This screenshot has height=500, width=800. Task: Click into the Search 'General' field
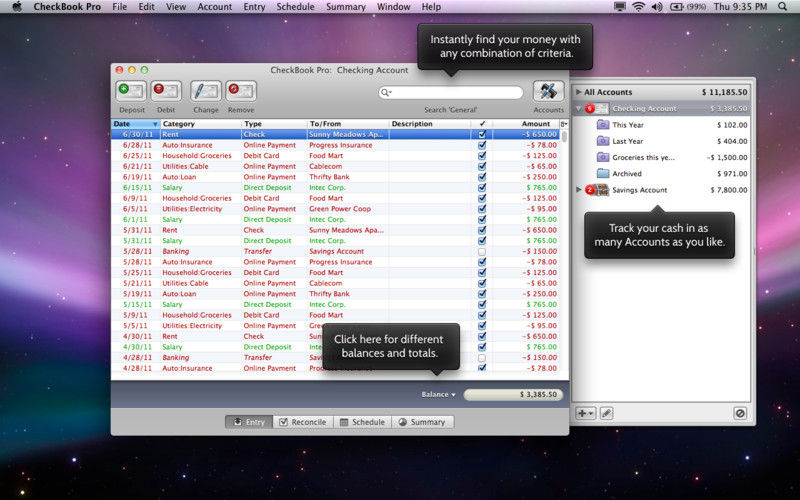pyautogui.click(x=451, y=92)
